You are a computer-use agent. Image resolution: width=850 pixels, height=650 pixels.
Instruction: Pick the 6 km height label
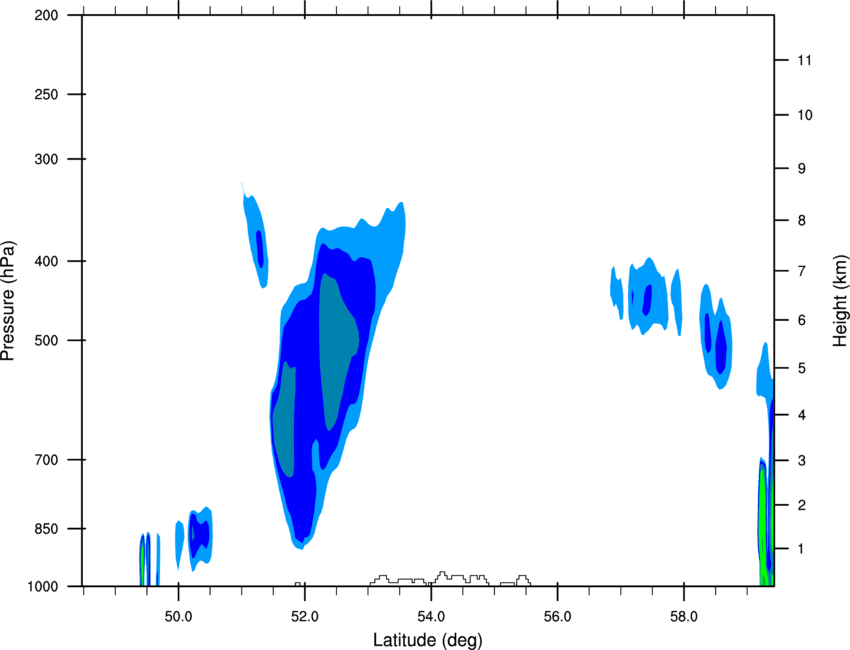802,320
